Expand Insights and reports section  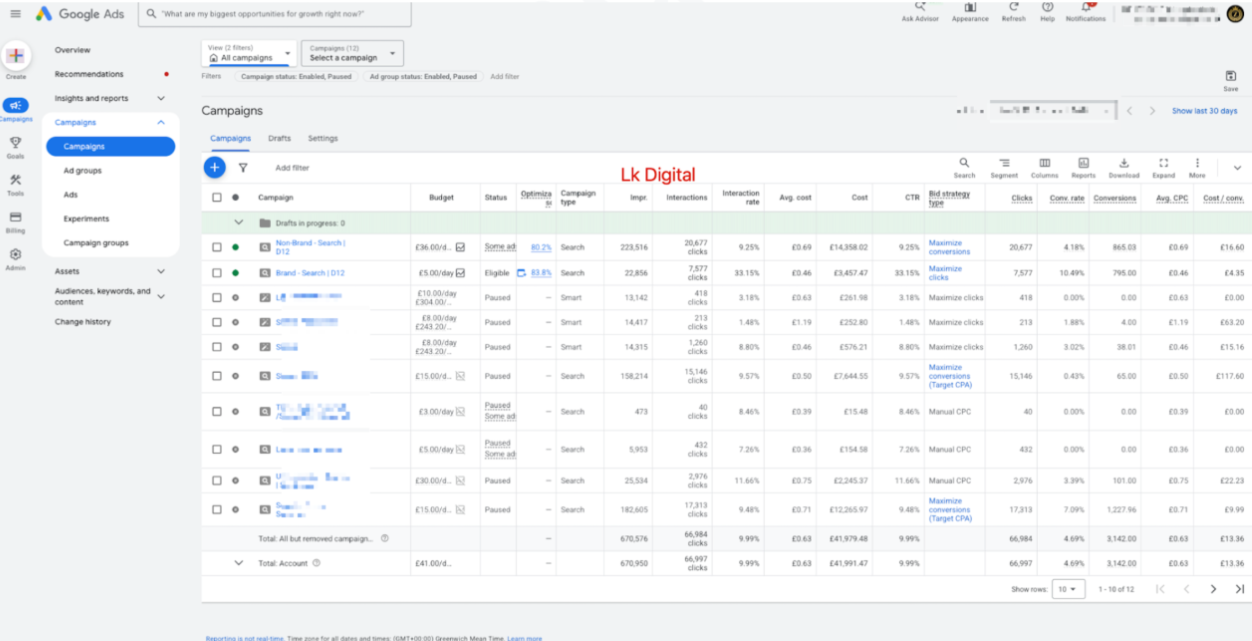pos(161,98)
